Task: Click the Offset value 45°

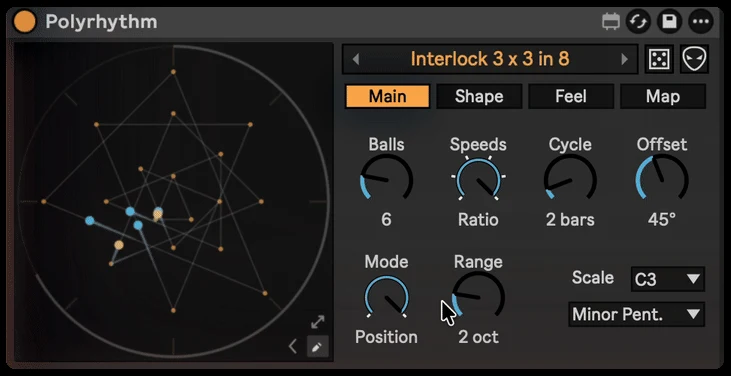Action: pos(662,219)
